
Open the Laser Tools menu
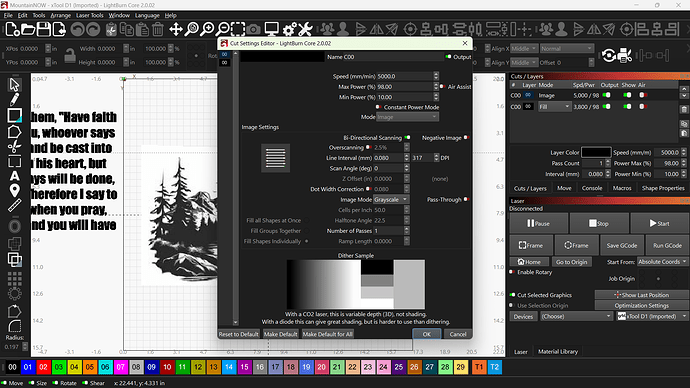click(89, 15)
